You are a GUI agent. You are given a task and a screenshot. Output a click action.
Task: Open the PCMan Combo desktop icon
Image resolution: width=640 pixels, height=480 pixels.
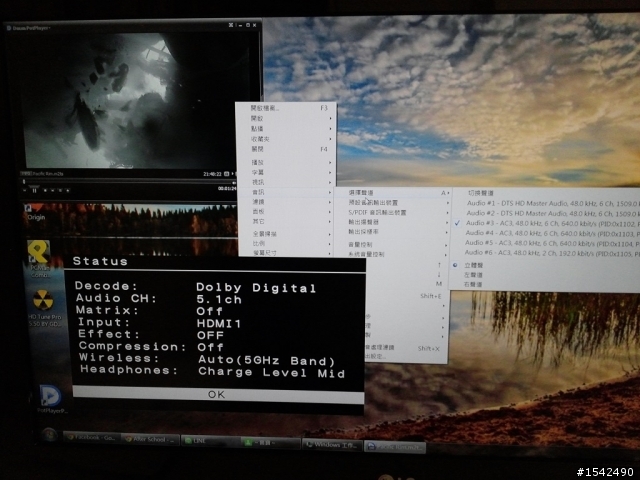pos(40,259)
